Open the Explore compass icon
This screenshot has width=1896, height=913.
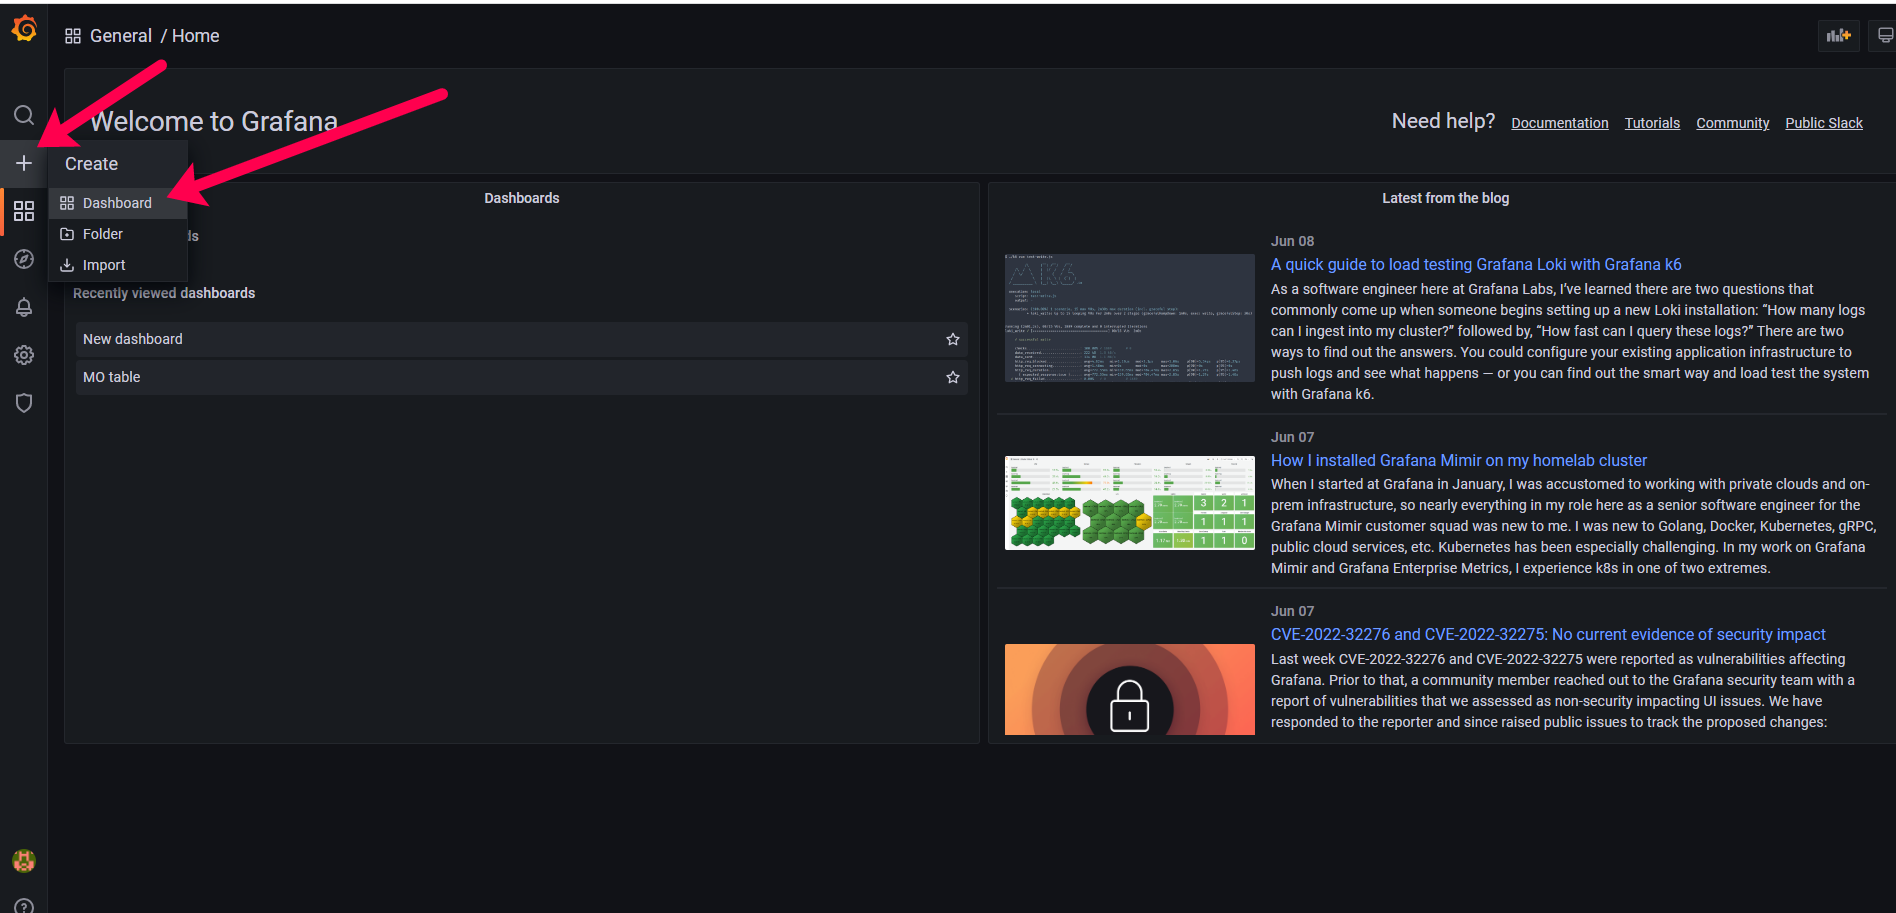coord(24,259)
